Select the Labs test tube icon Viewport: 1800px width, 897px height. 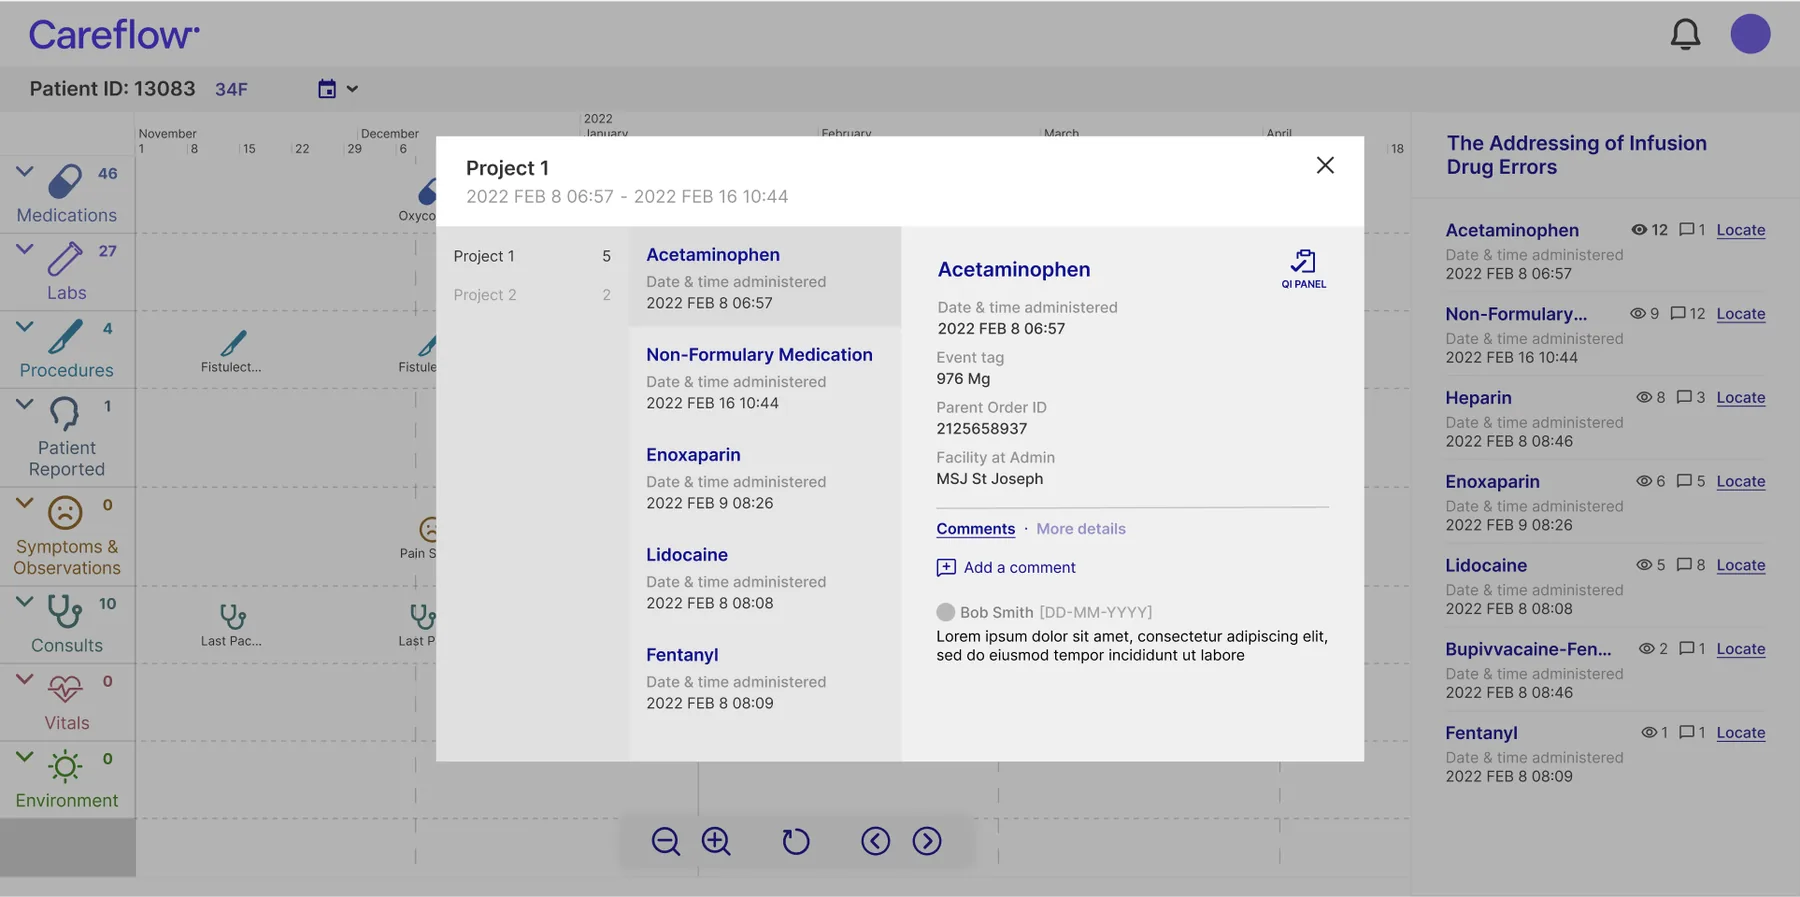65,259
